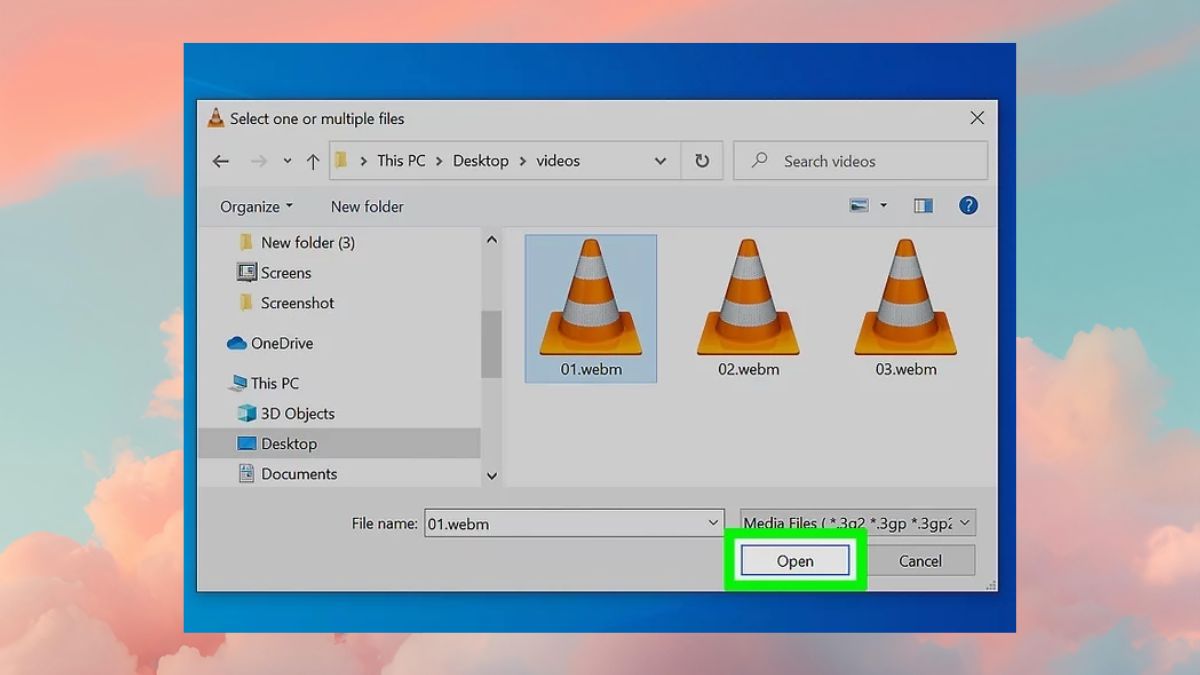
Task: Click the Documents page icon
Action: coord(246,474)
